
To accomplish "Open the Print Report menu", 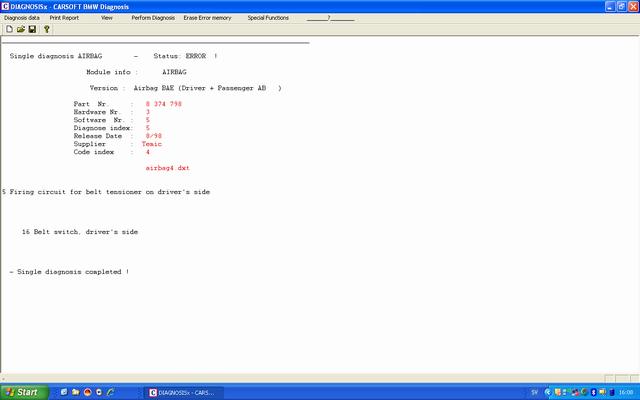I will coord(64,18).
